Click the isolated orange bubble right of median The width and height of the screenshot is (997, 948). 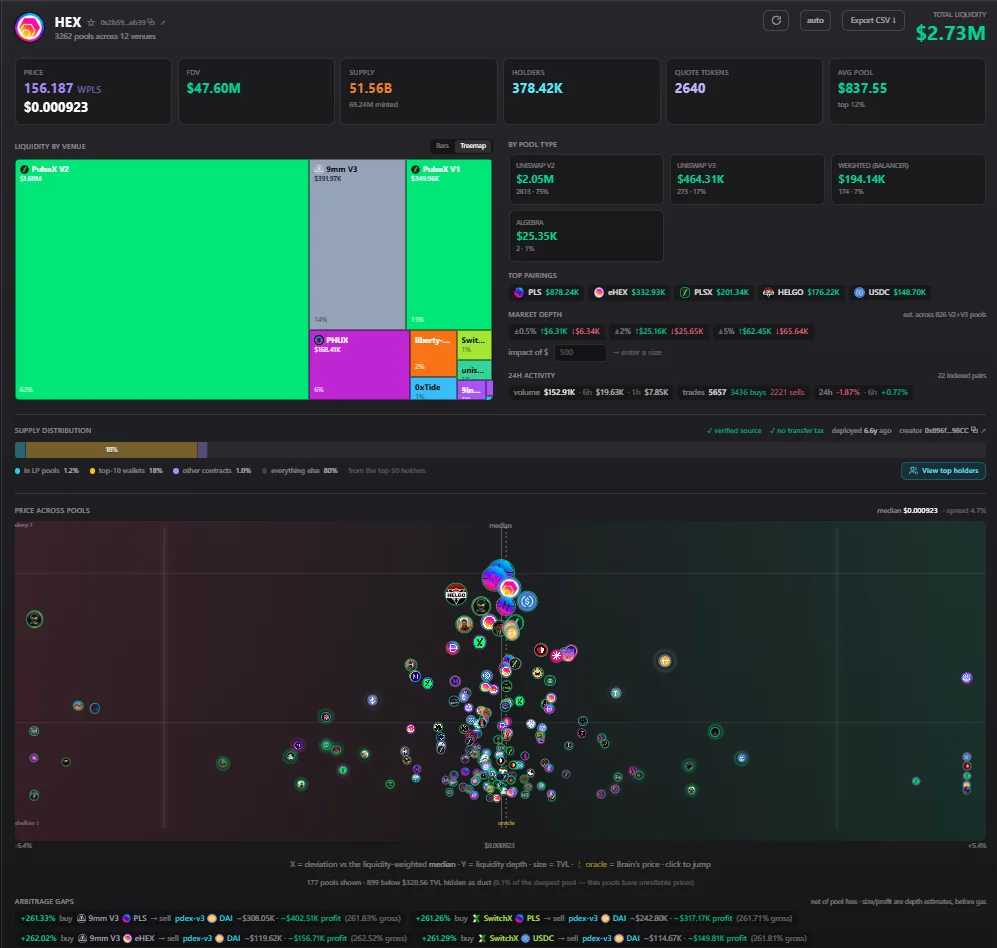[664, 661]
